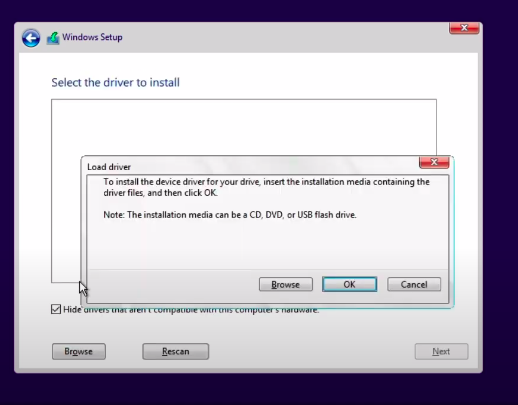Click the Browse button at bottom of Windows Setup
The image size is (518, 405).
point(79,351)
